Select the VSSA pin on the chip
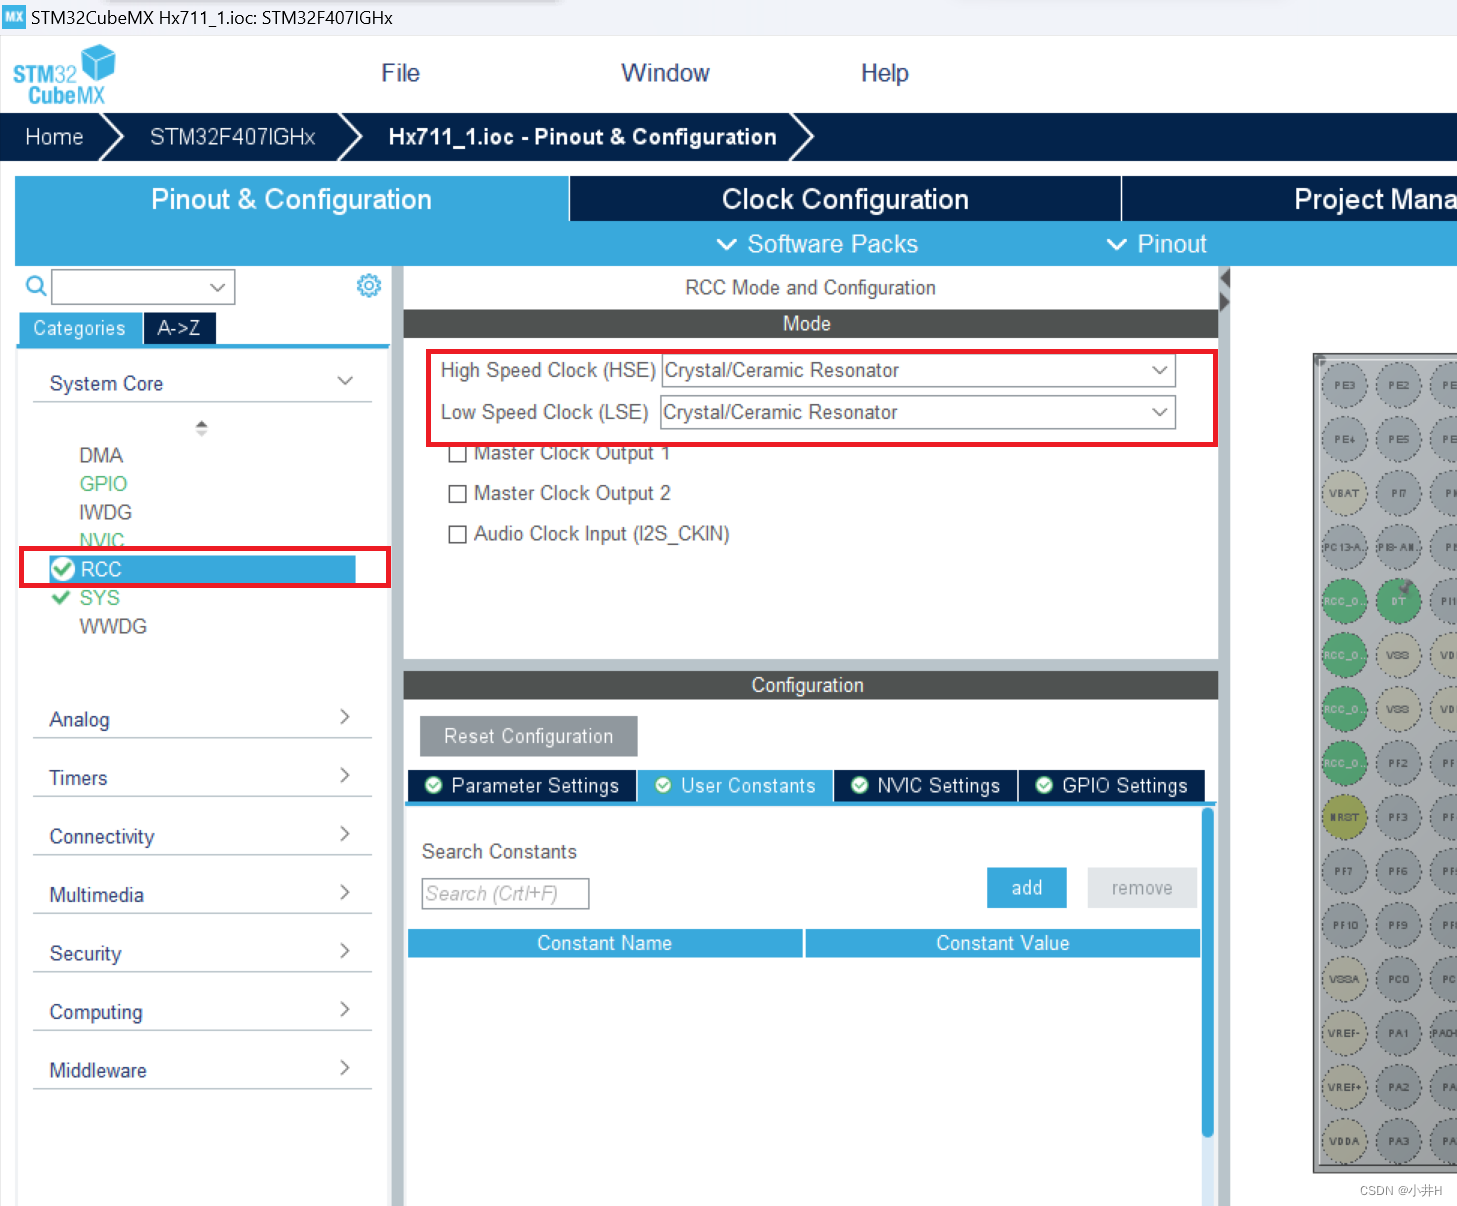 1344,979
